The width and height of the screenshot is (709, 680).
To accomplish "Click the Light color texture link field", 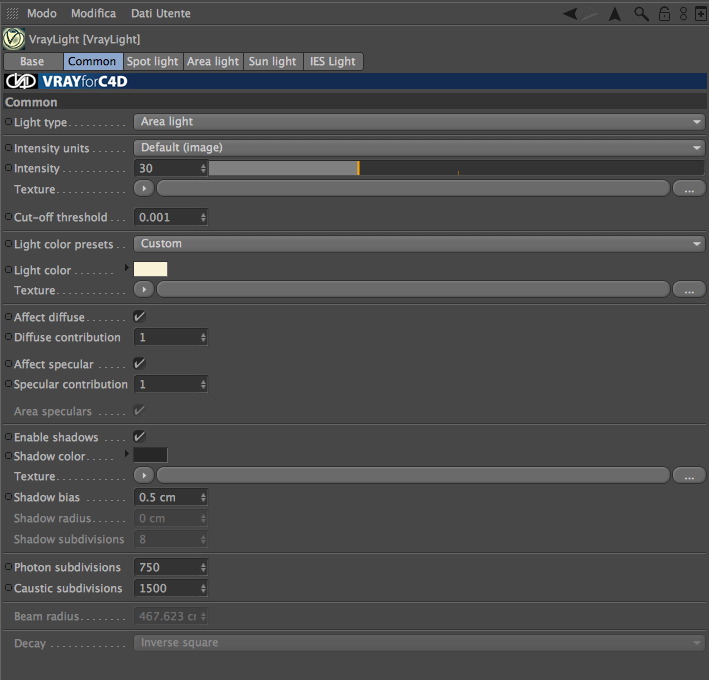I will (413, 289).
